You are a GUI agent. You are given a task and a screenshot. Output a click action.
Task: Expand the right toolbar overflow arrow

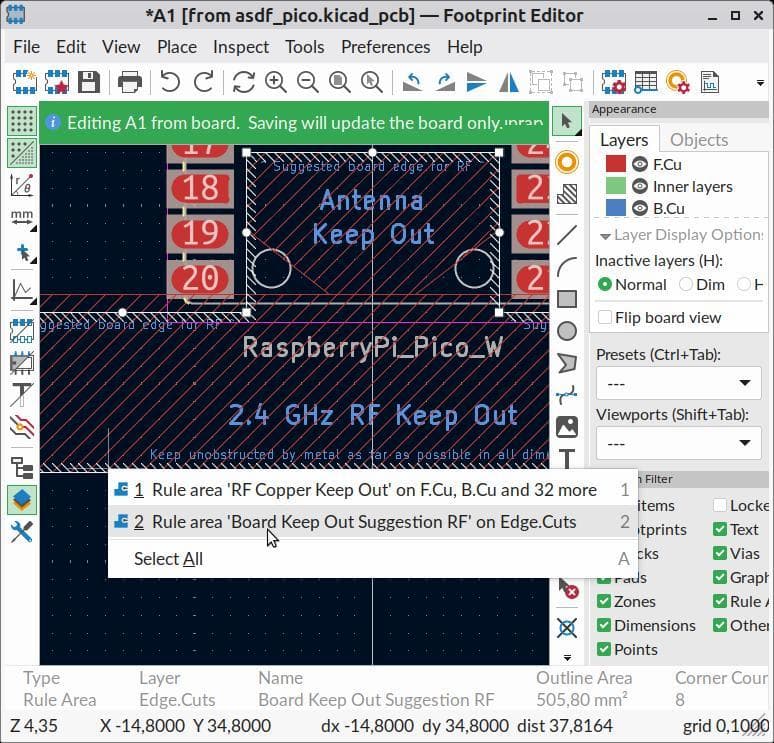(x=567, y=658)
